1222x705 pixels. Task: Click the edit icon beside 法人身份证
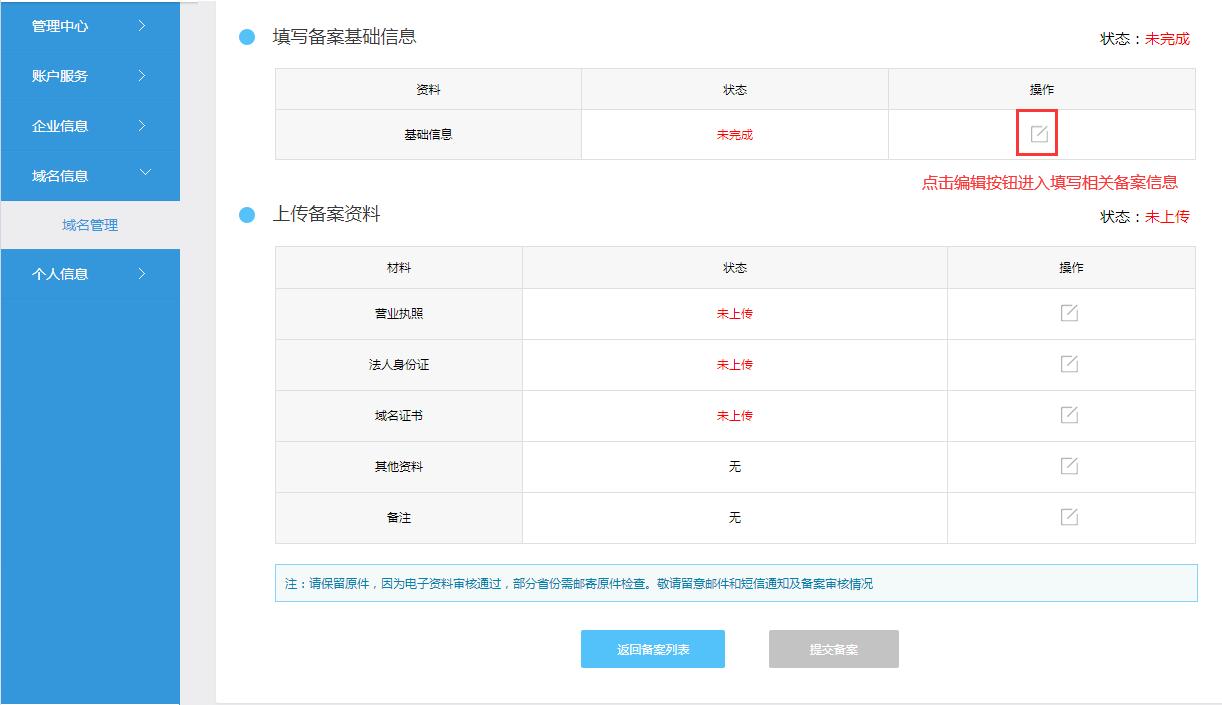(x=1071, y=364)
